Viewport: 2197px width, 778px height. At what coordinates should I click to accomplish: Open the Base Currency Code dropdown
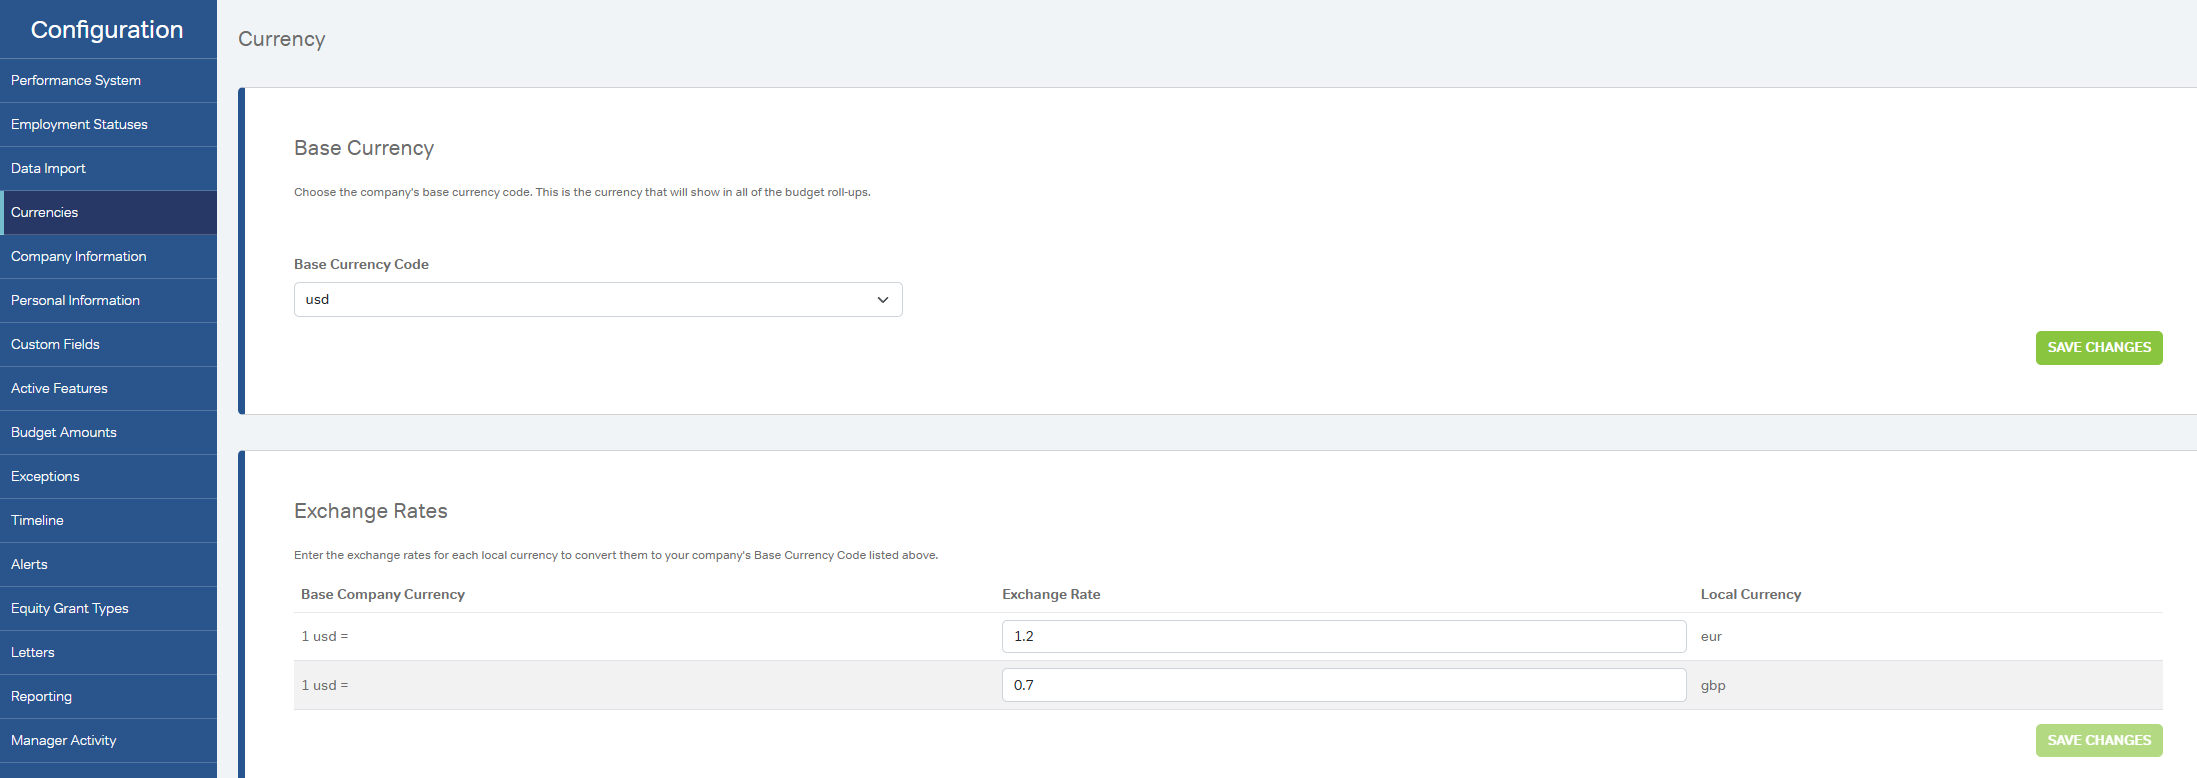[597, 300]
